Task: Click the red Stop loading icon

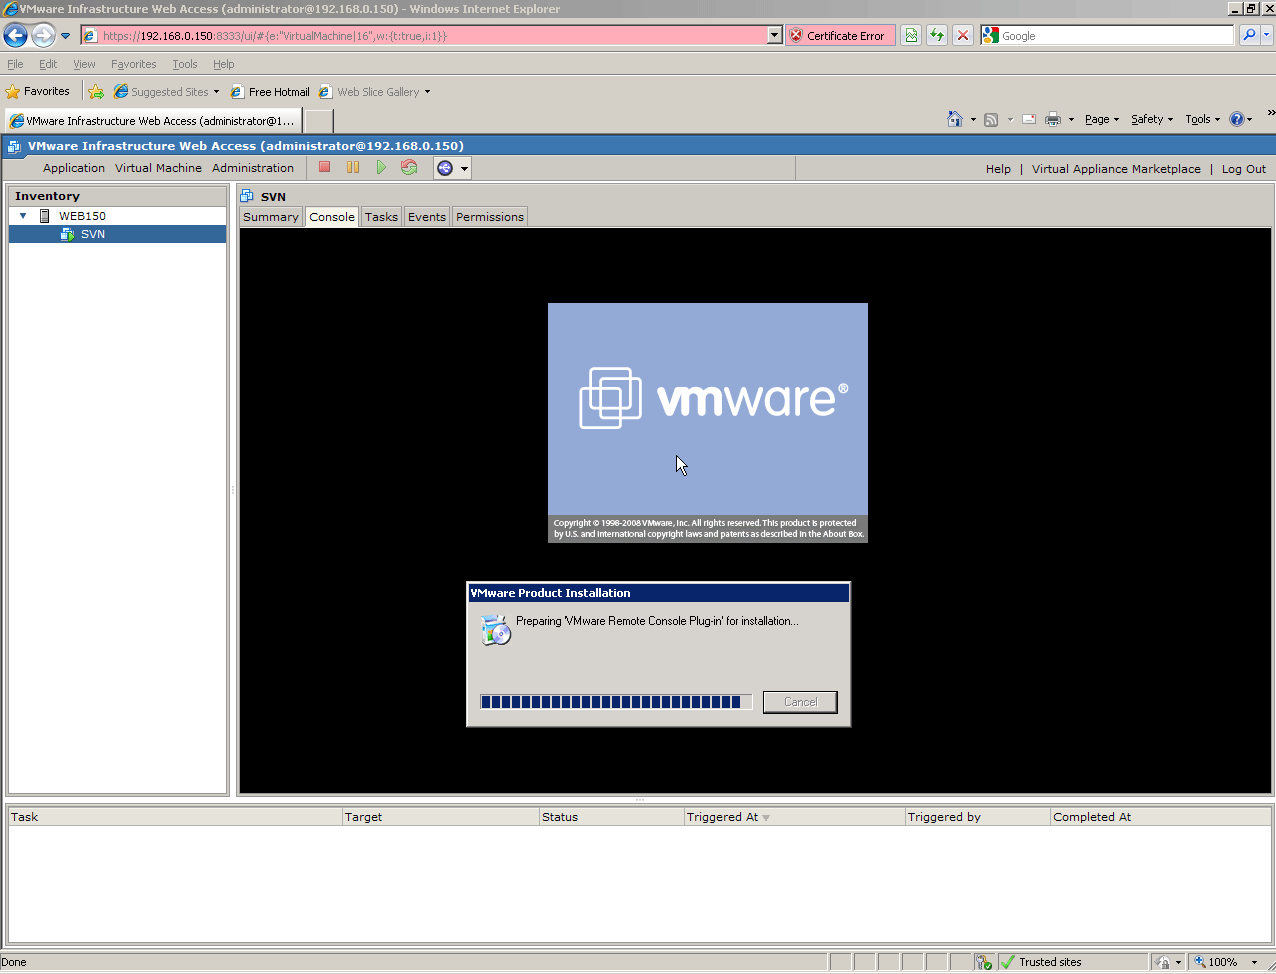Action: point(963,35)
